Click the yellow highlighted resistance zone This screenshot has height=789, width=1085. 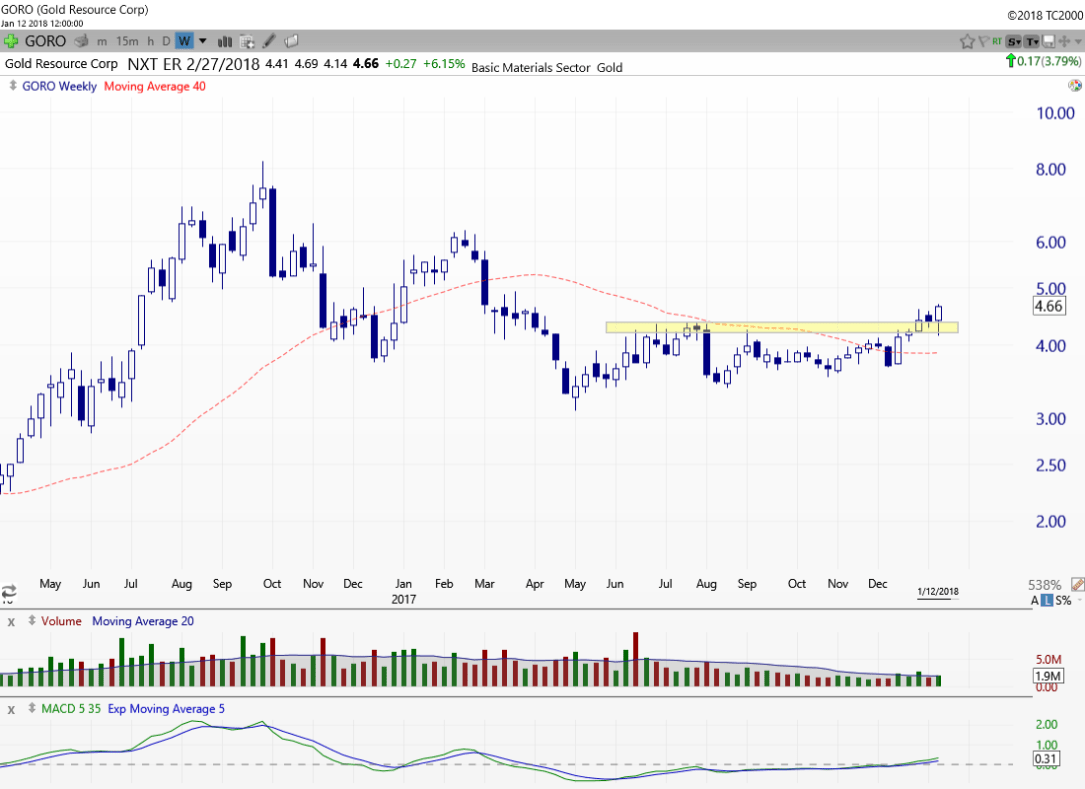tap(780, 327)
